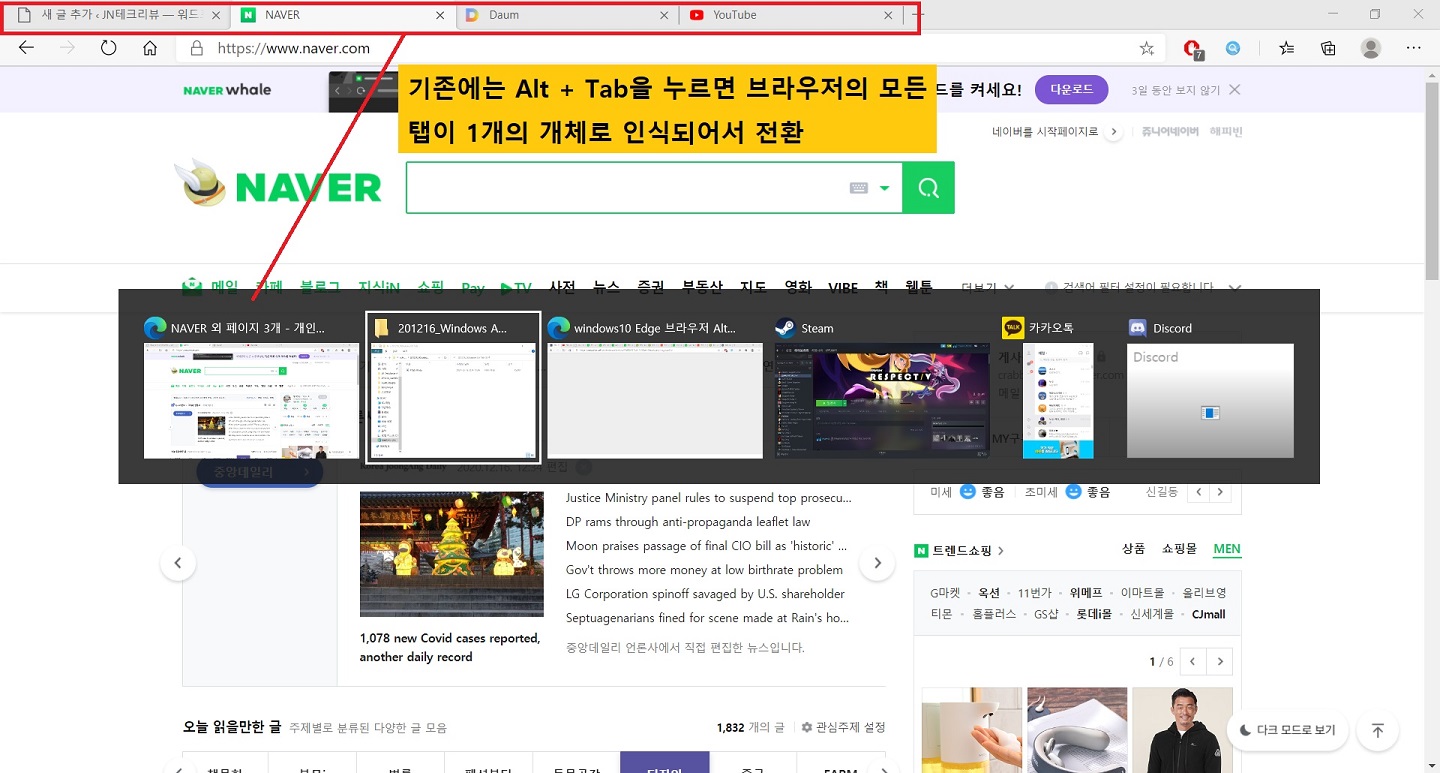The height and width of the screenshot is (773, 1440).
Task: Show previous news slide with left arrow
Action: 178,563
